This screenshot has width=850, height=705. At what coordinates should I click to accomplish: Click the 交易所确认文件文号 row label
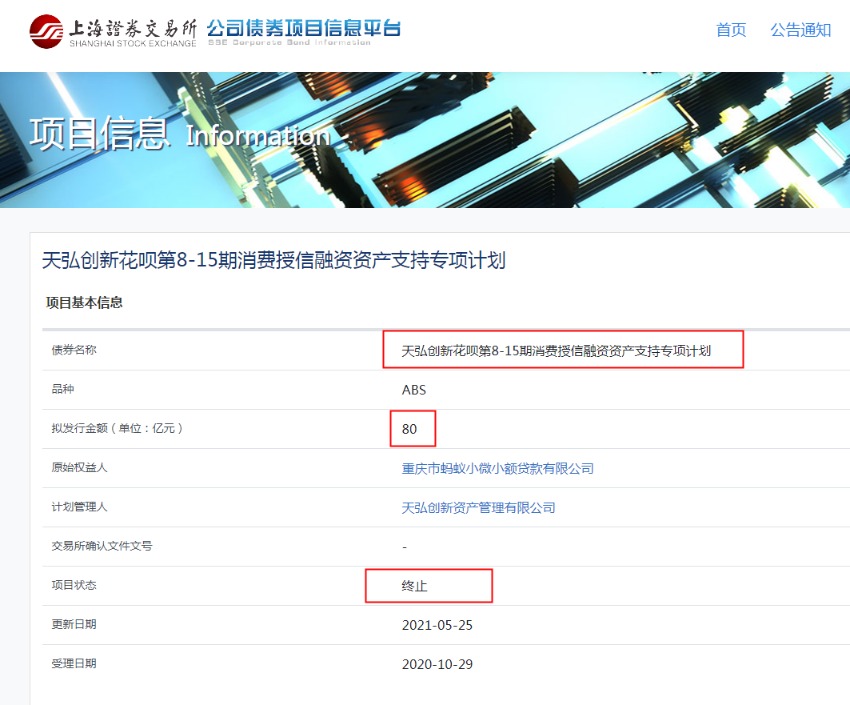tap(101, 546)
